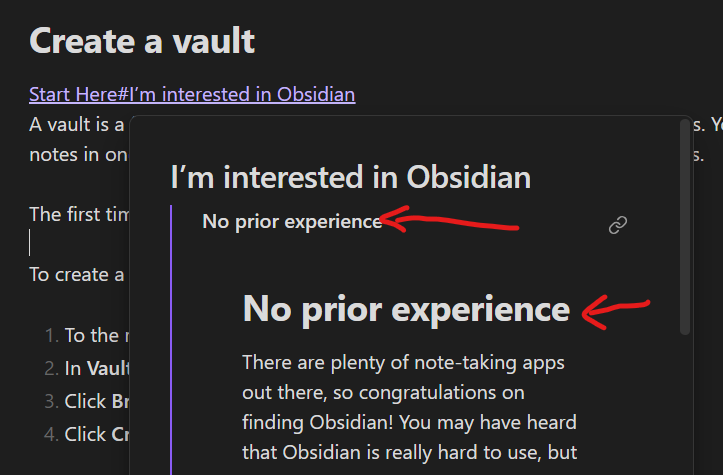The image size is (723, 475).
Task: Select list item 3 "Click Br"
Action: 87,401
